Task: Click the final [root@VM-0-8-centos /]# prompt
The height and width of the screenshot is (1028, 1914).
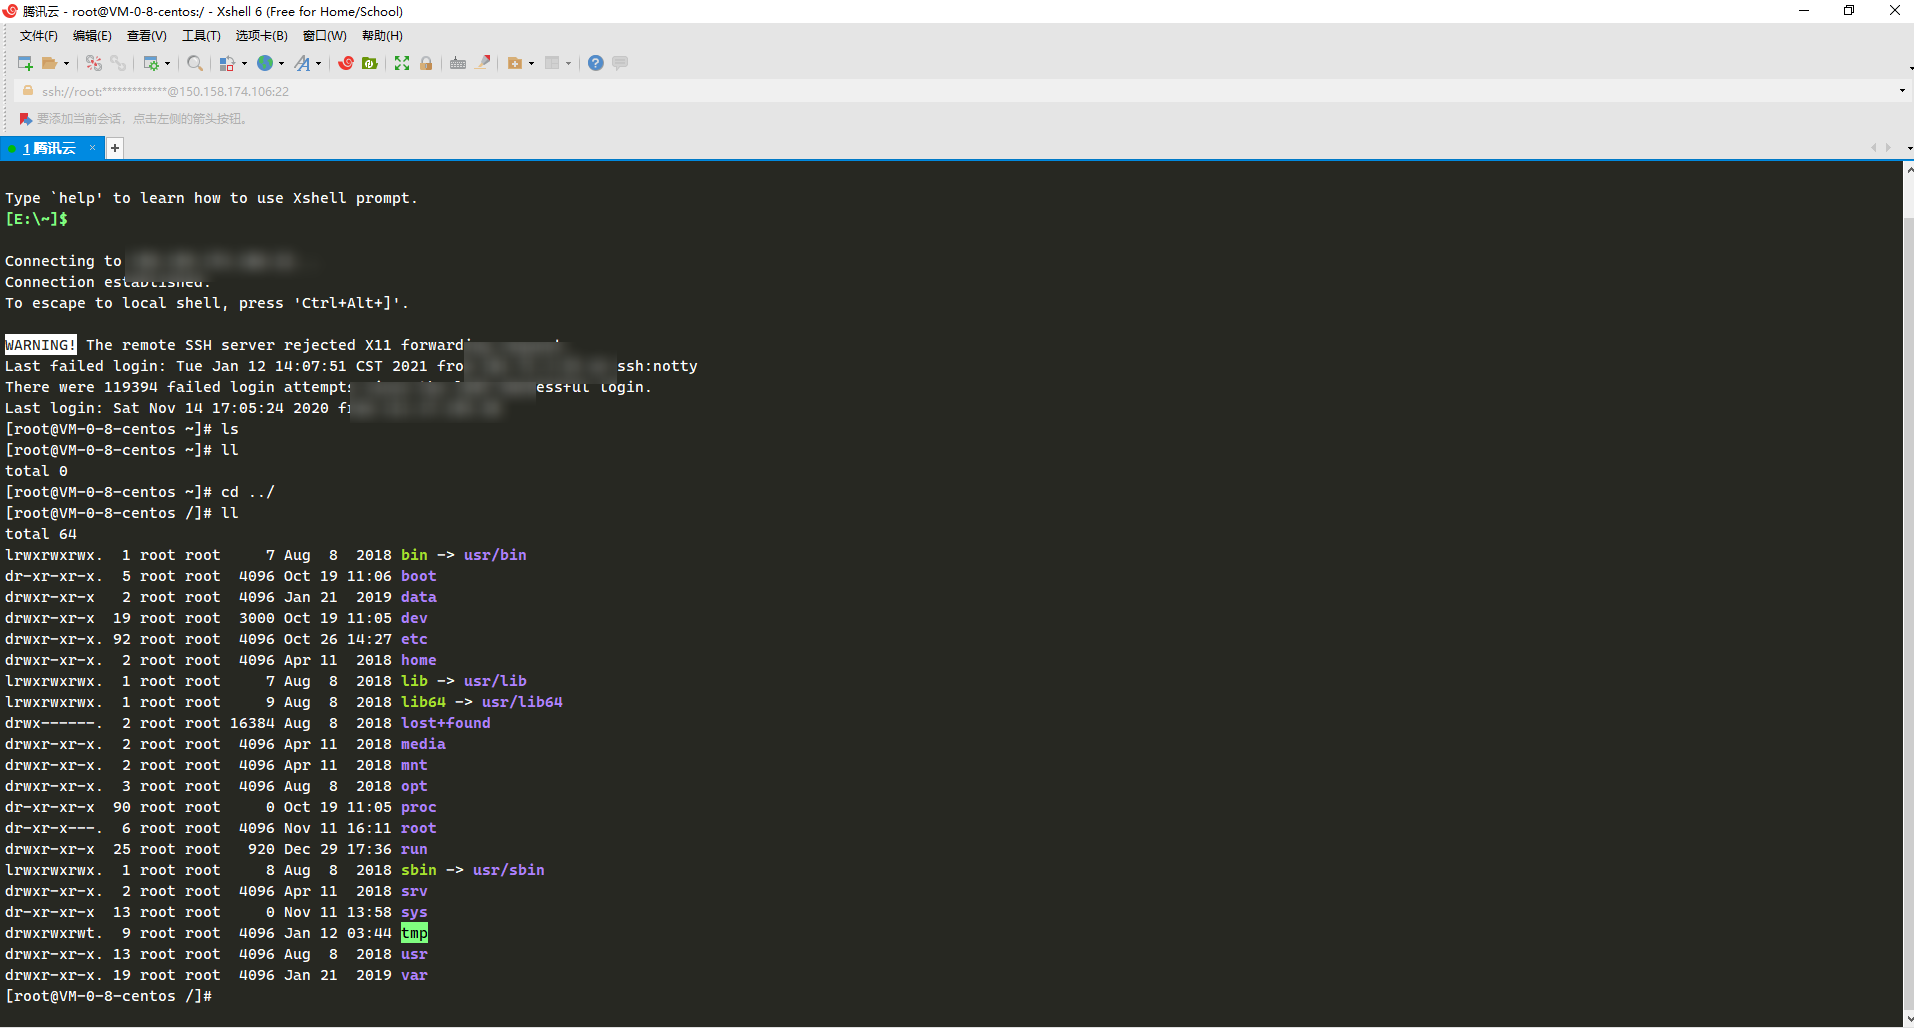Action: [108, 996]
